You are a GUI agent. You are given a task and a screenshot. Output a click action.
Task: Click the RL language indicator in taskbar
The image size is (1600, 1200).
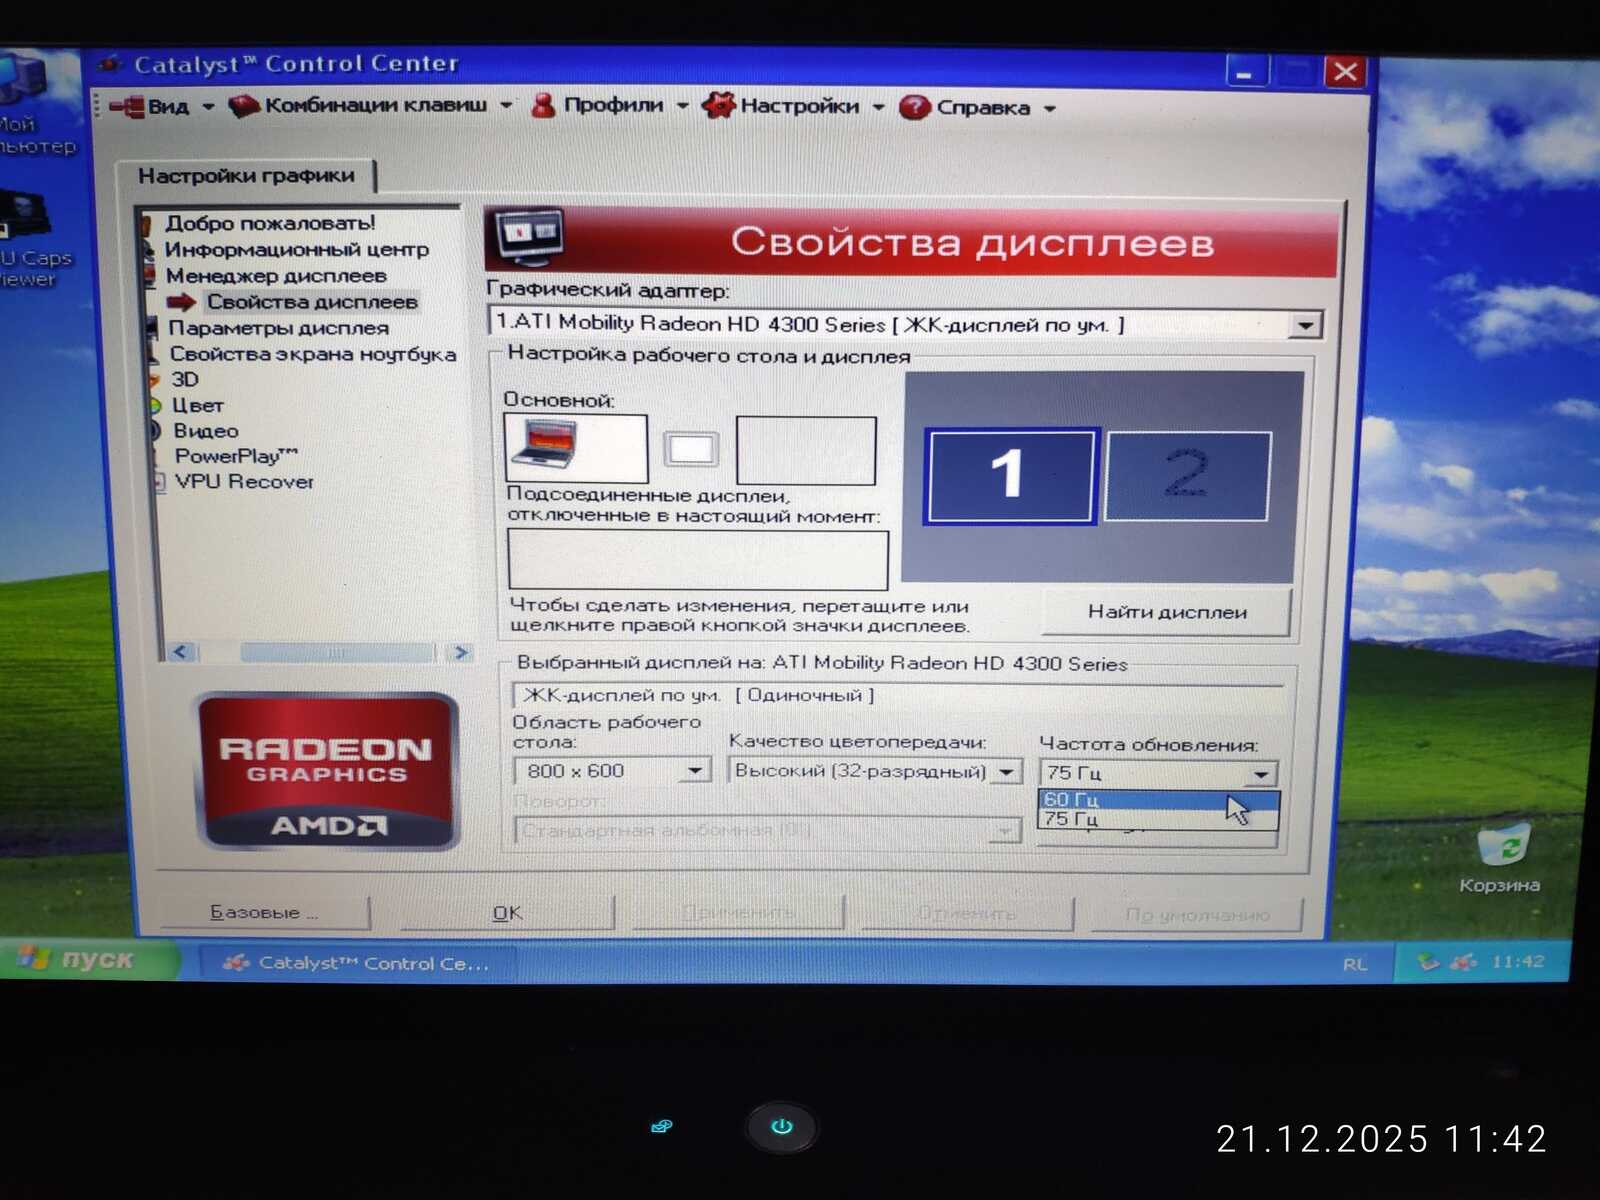1355,964
